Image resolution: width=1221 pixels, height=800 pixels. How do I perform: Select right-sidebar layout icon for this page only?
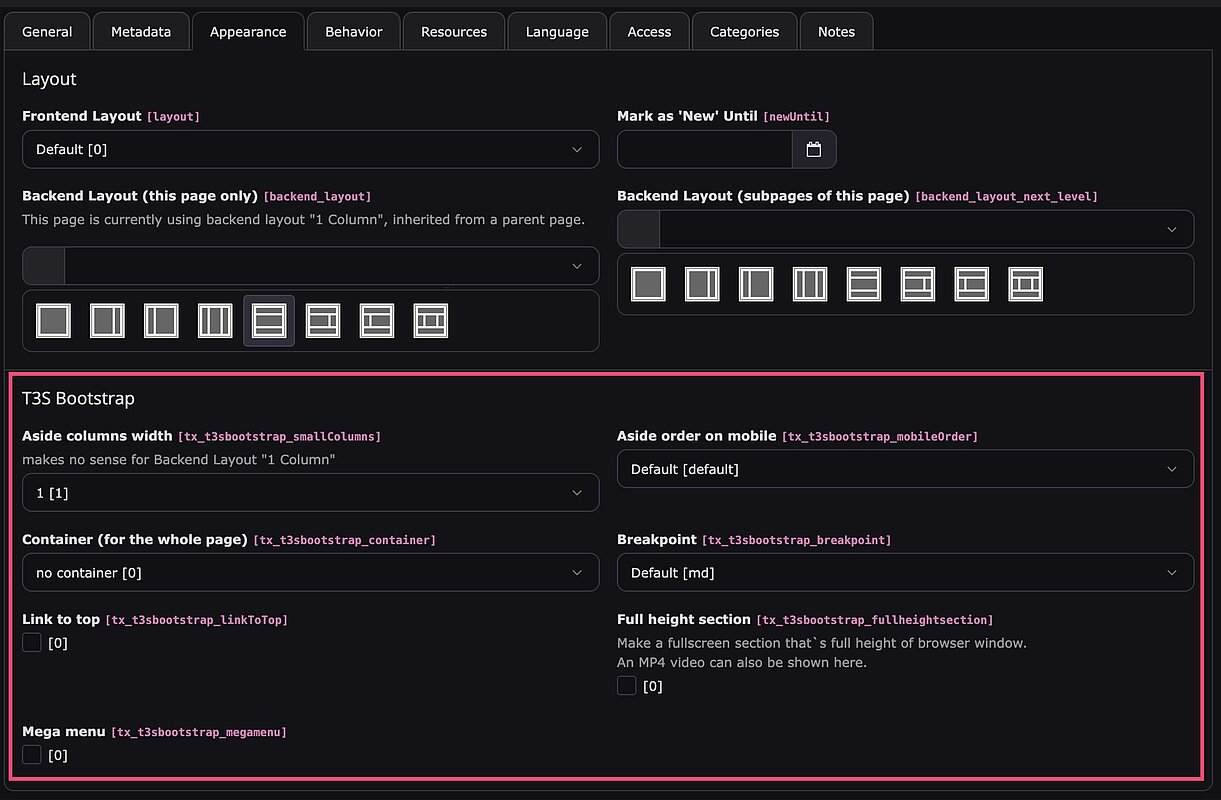[x=107, y=321]
